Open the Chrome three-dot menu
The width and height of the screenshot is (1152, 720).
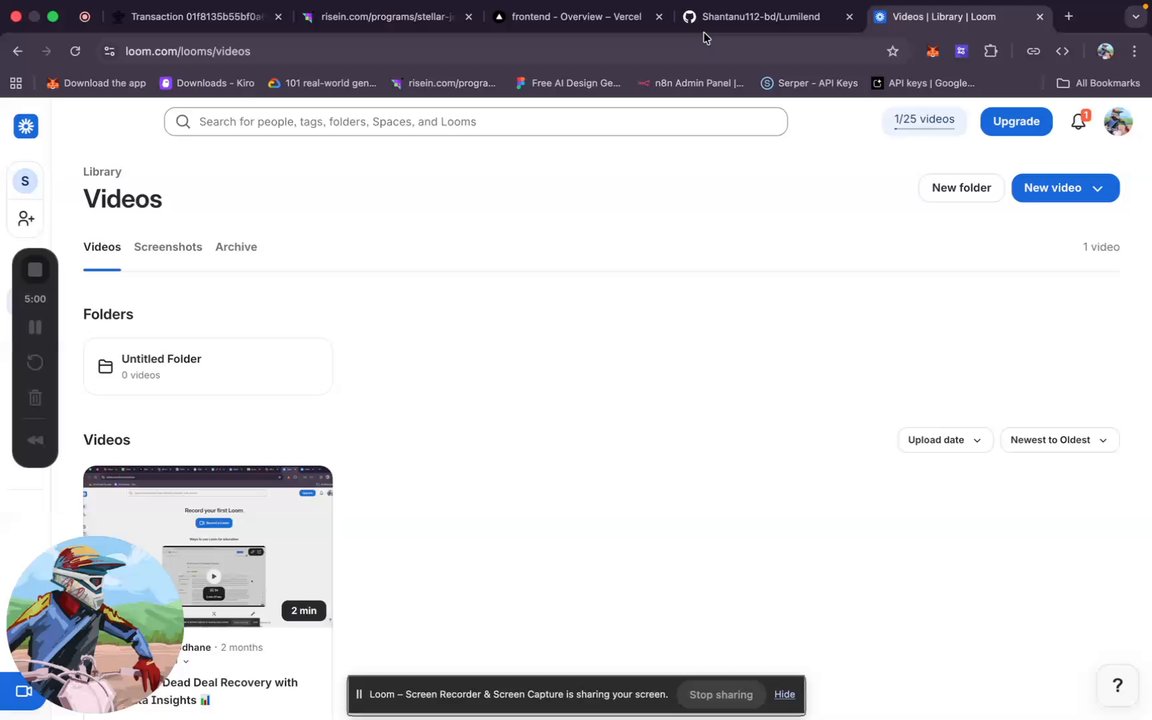coord(1134,51)
